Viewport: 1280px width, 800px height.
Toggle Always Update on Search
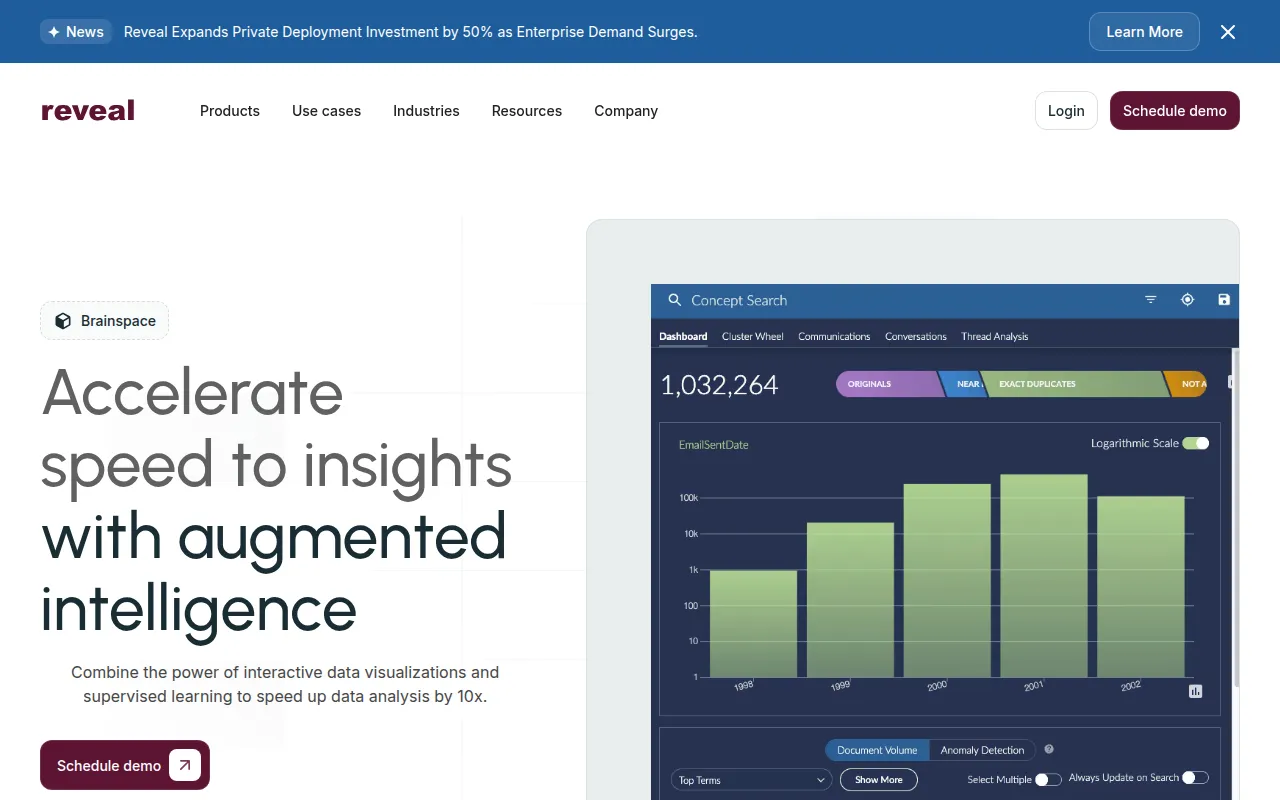(x=1195, y=777)
